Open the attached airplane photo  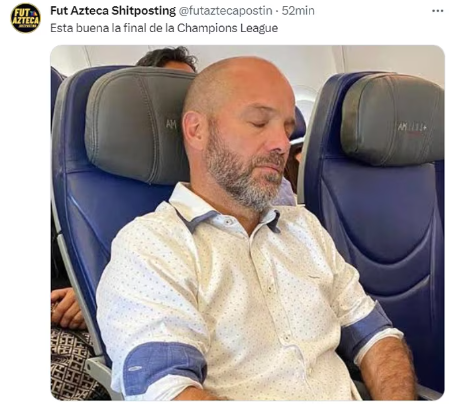click(247, 222)
